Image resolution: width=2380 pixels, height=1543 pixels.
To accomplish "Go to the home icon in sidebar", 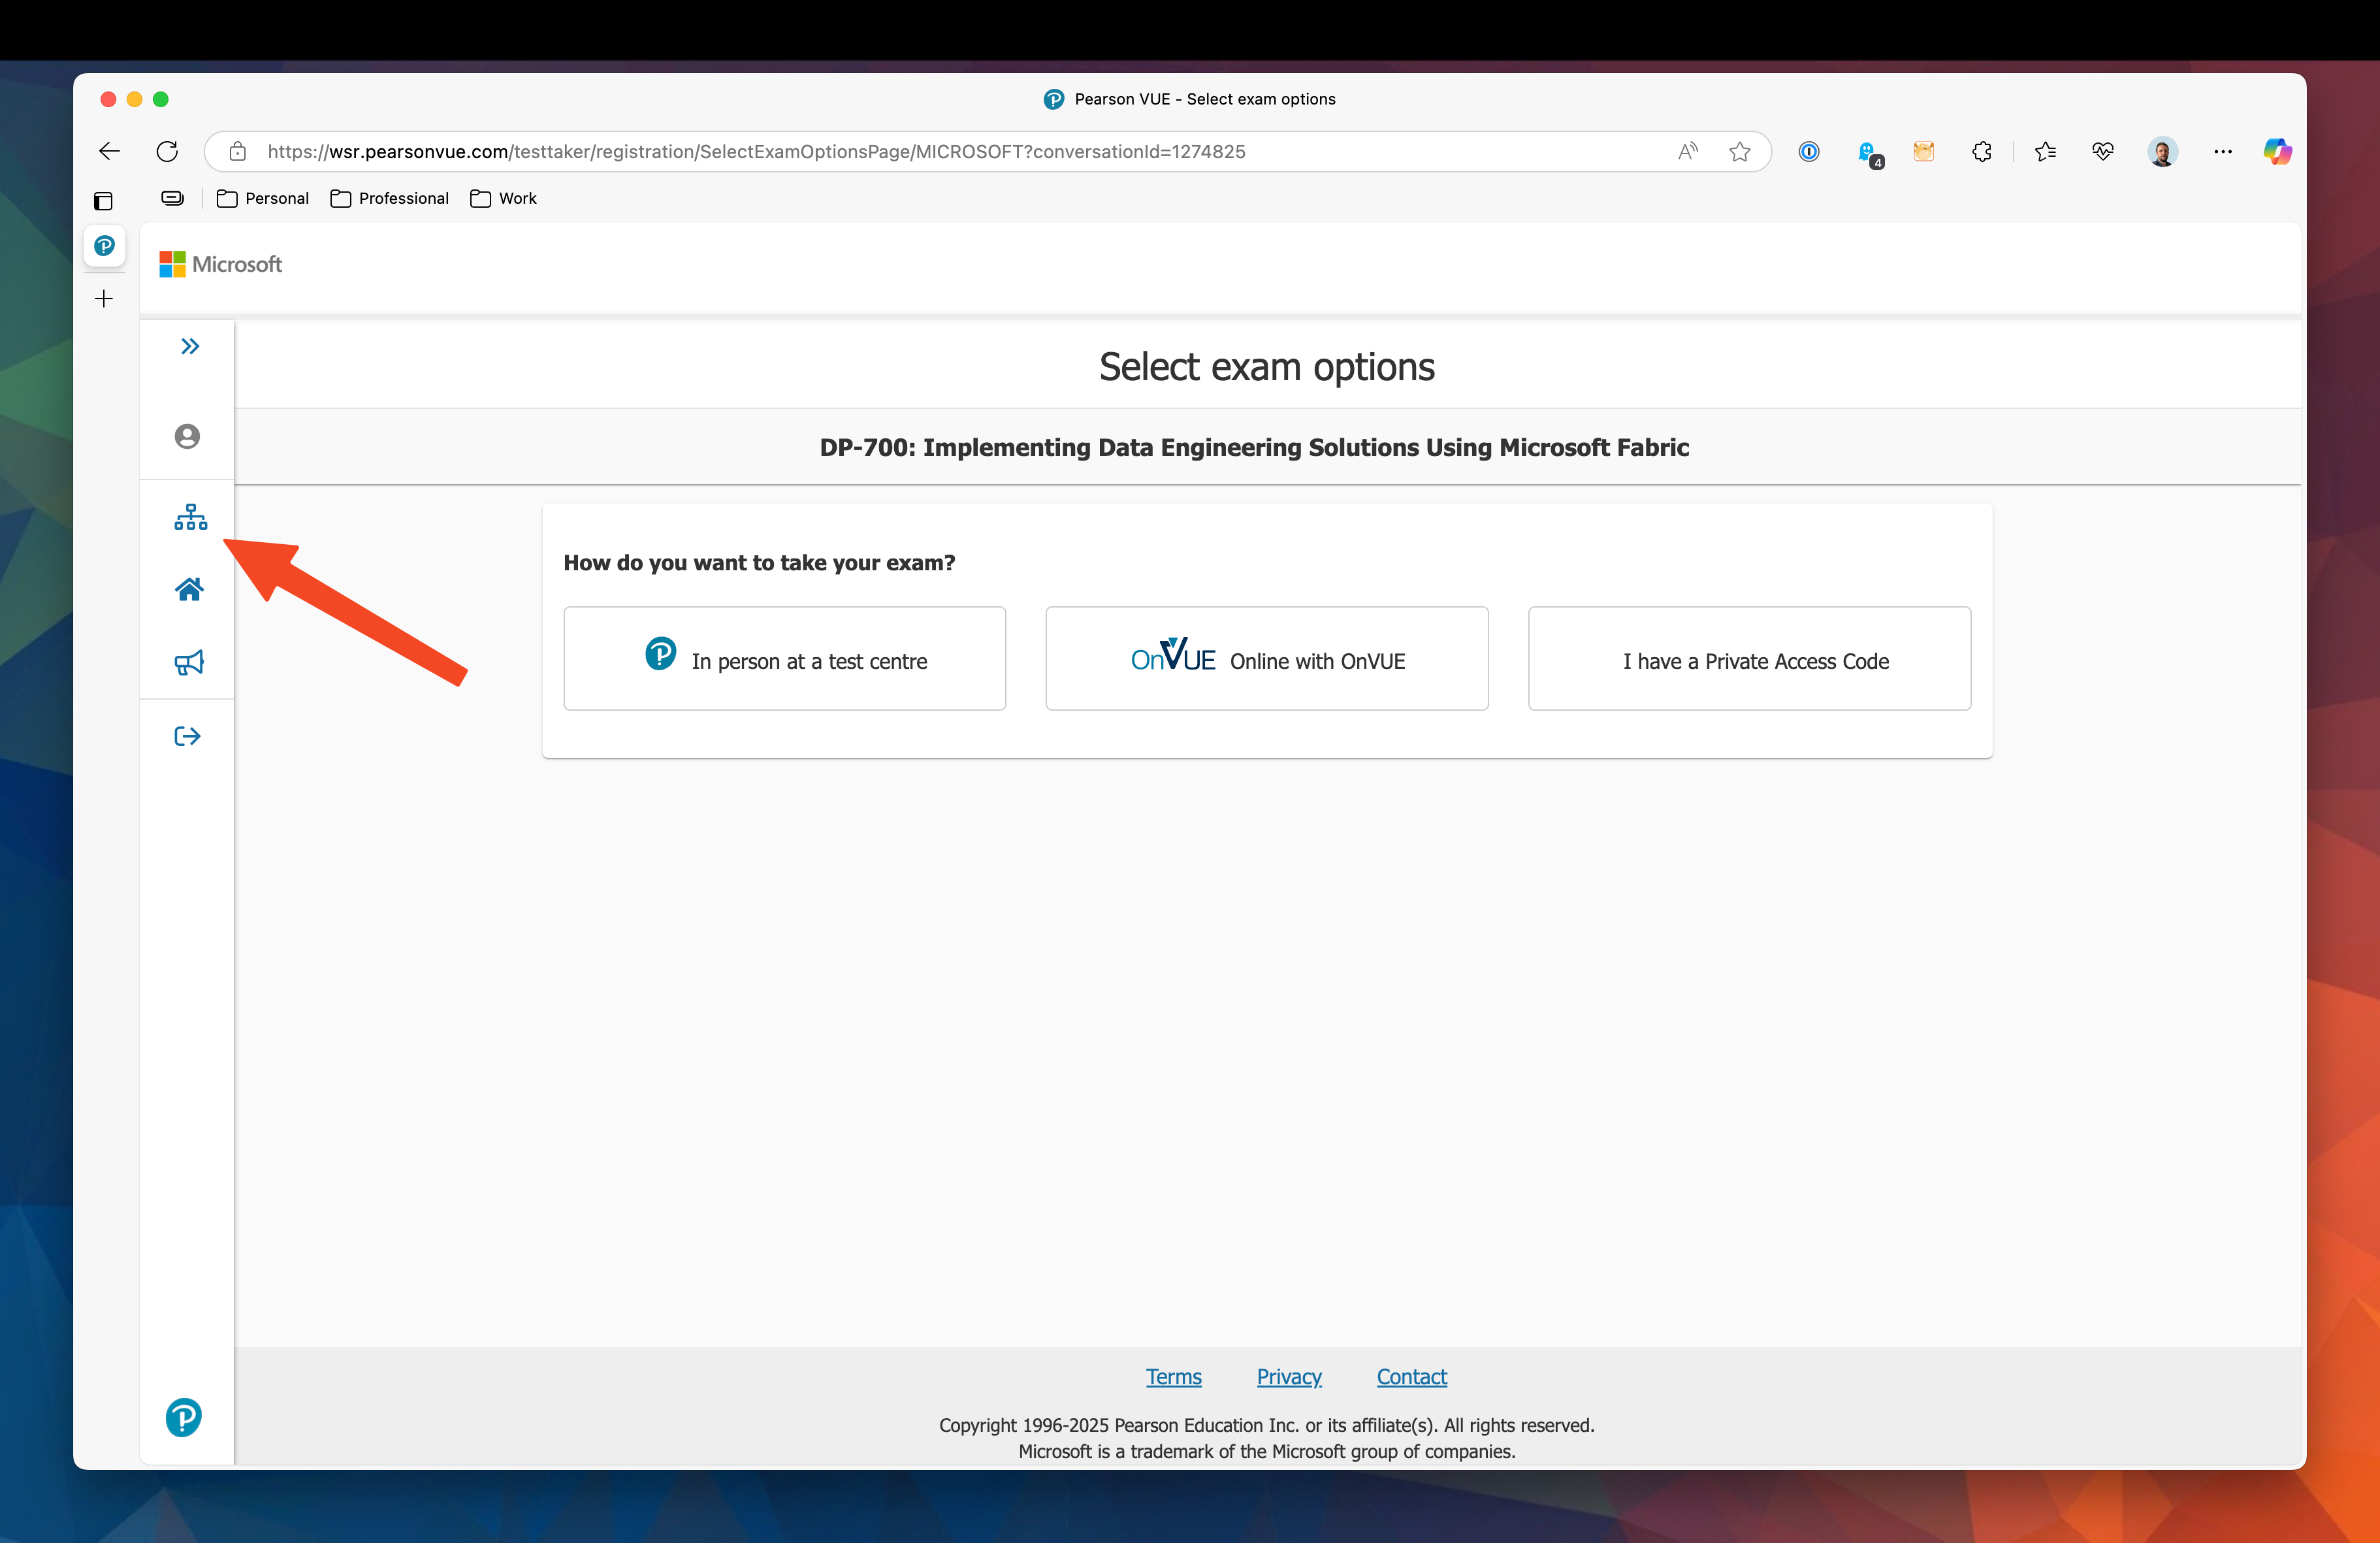I will 189,589.
